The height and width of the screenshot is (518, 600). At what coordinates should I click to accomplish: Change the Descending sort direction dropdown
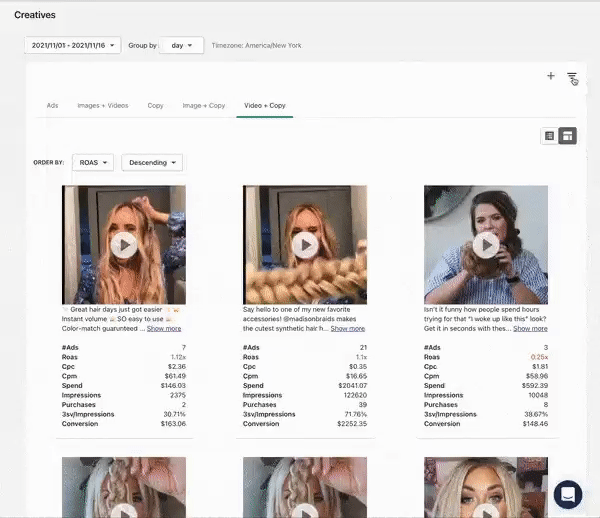tap(153, 162)
